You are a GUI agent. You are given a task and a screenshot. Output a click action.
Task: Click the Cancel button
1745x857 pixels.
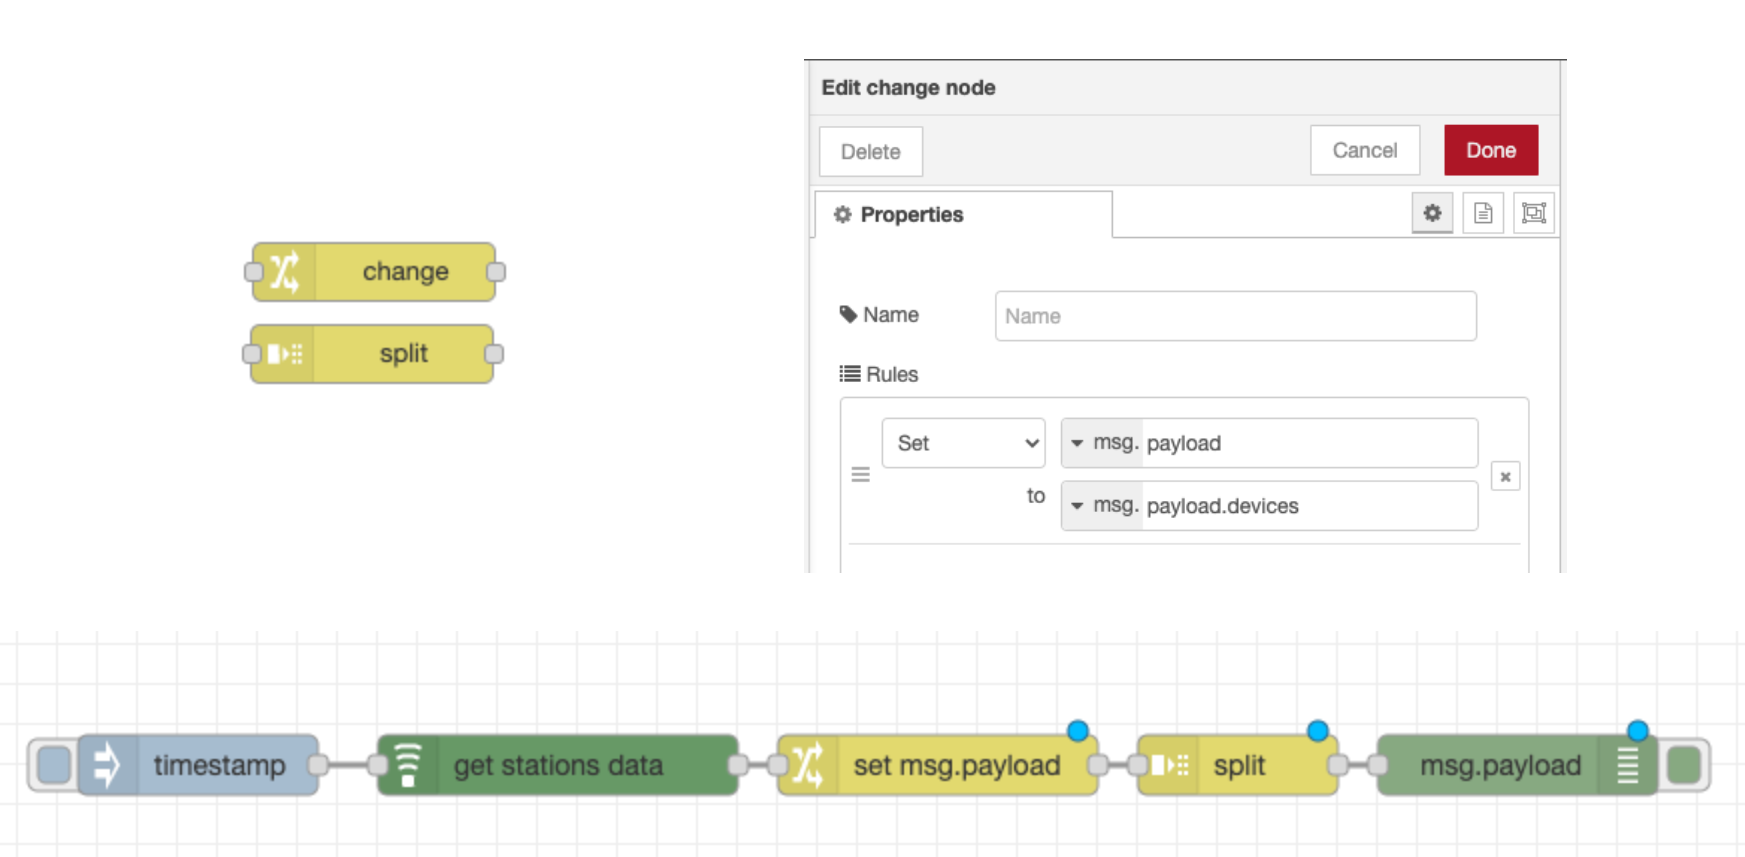tap(1364, 150)
